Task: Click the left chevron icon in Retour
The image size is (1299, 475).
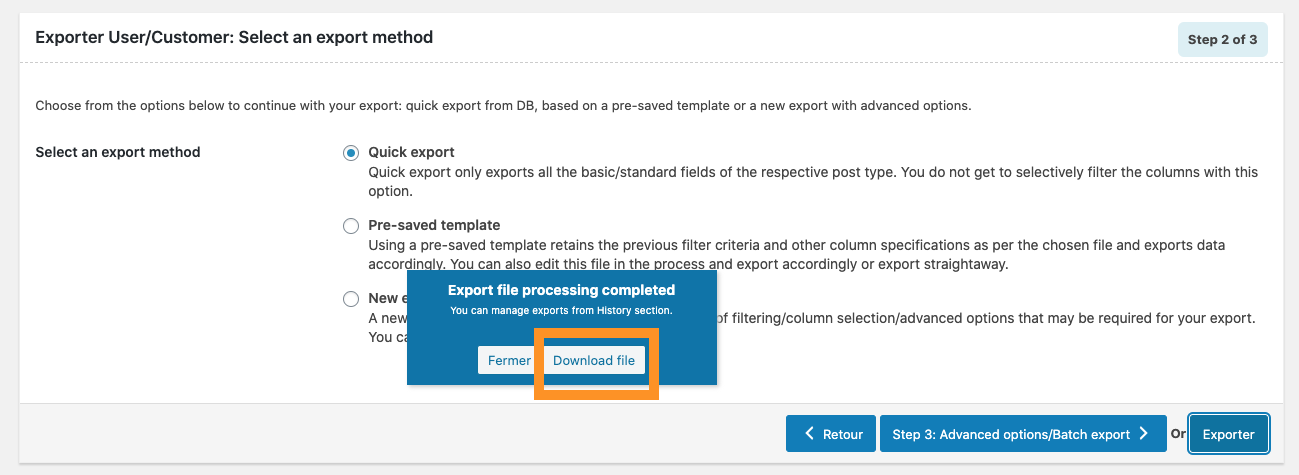Action: point(809,434)
